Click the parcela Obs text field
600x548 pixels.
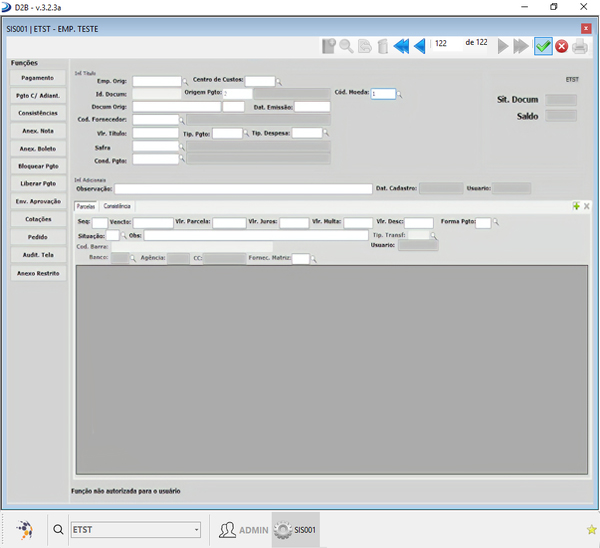(256, 235)
